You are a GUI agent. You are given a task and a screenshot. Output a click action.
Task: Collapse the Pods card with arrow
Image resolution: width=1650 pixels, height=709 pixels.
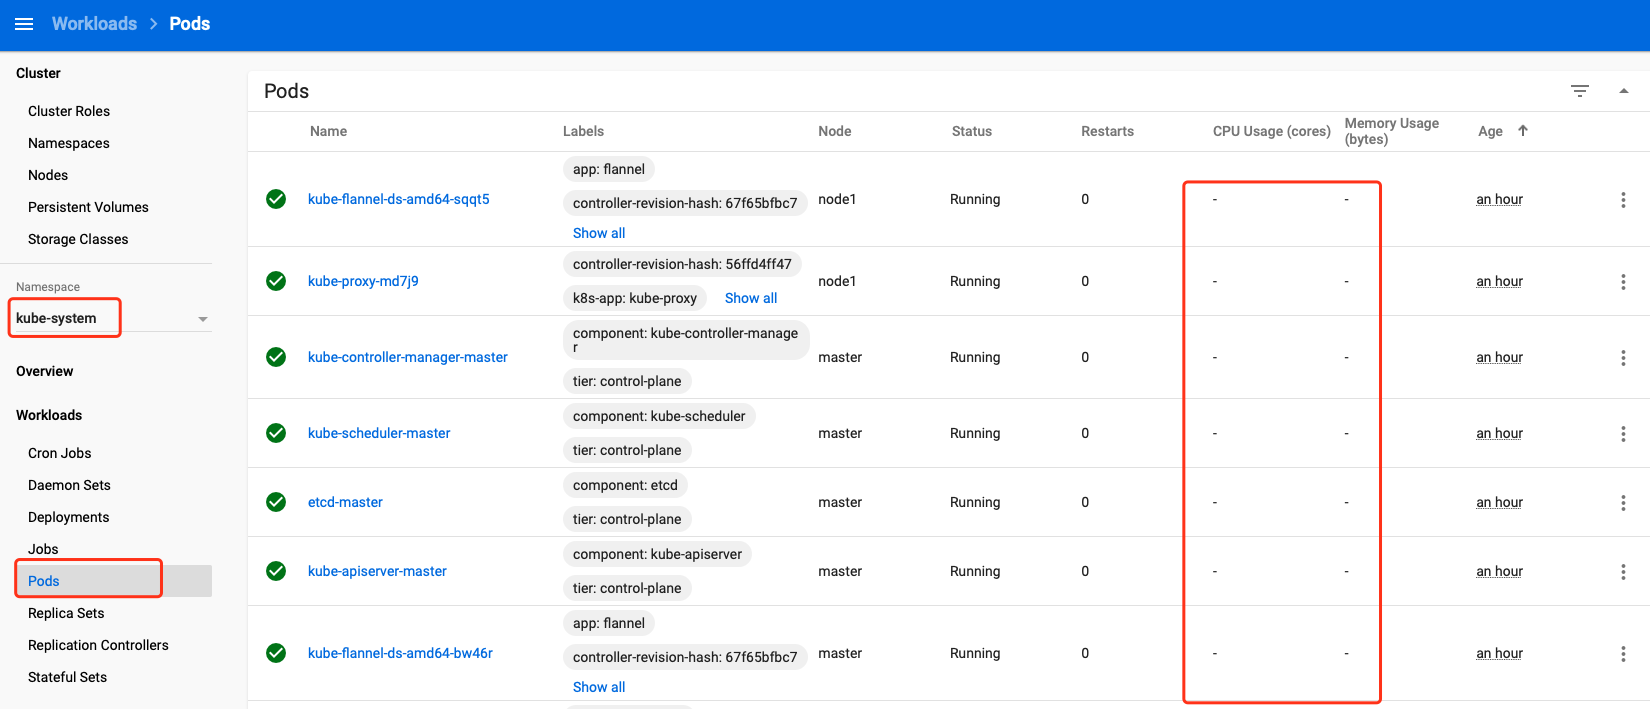[1624, 91]
